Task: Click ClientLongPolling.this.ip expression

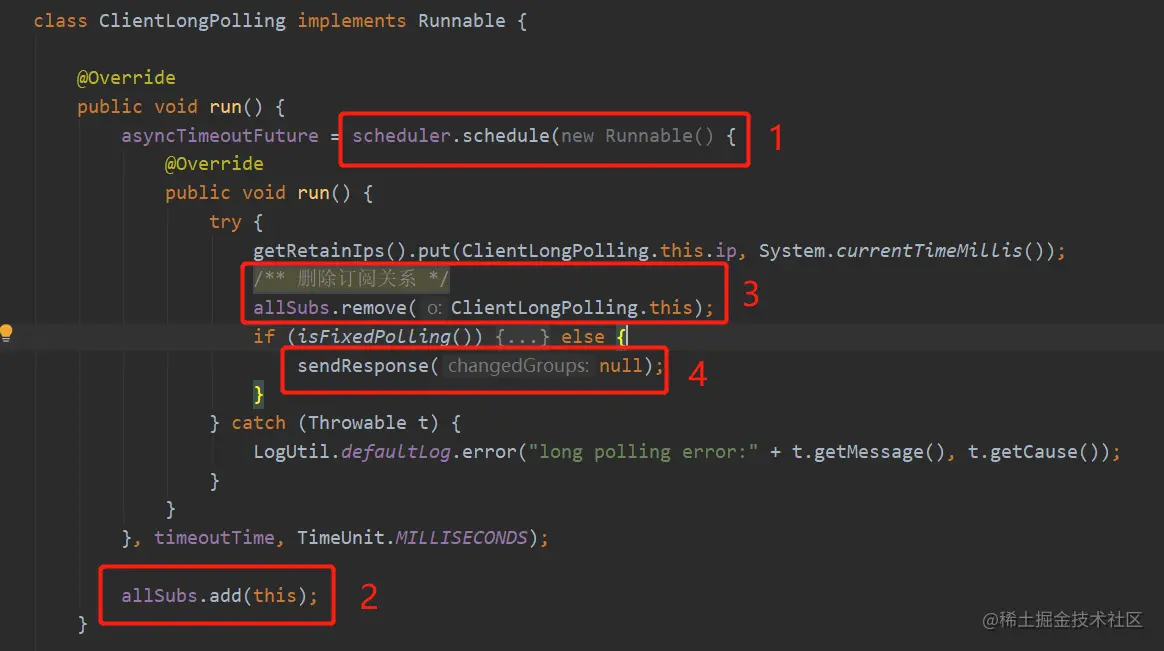Action: [x=599, y=251]
